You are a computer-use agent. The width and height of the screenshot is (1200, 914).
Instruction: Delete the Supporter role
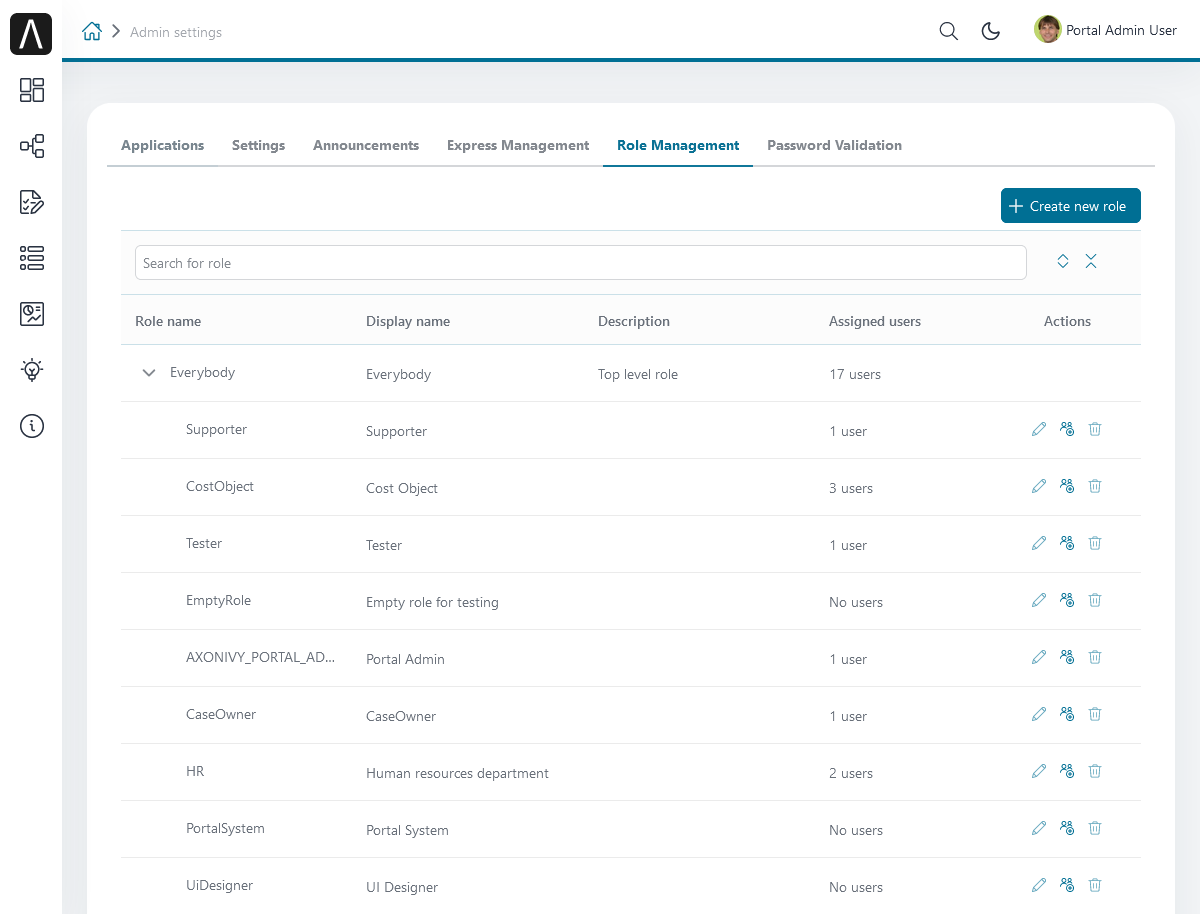(x=1095, y=429)
